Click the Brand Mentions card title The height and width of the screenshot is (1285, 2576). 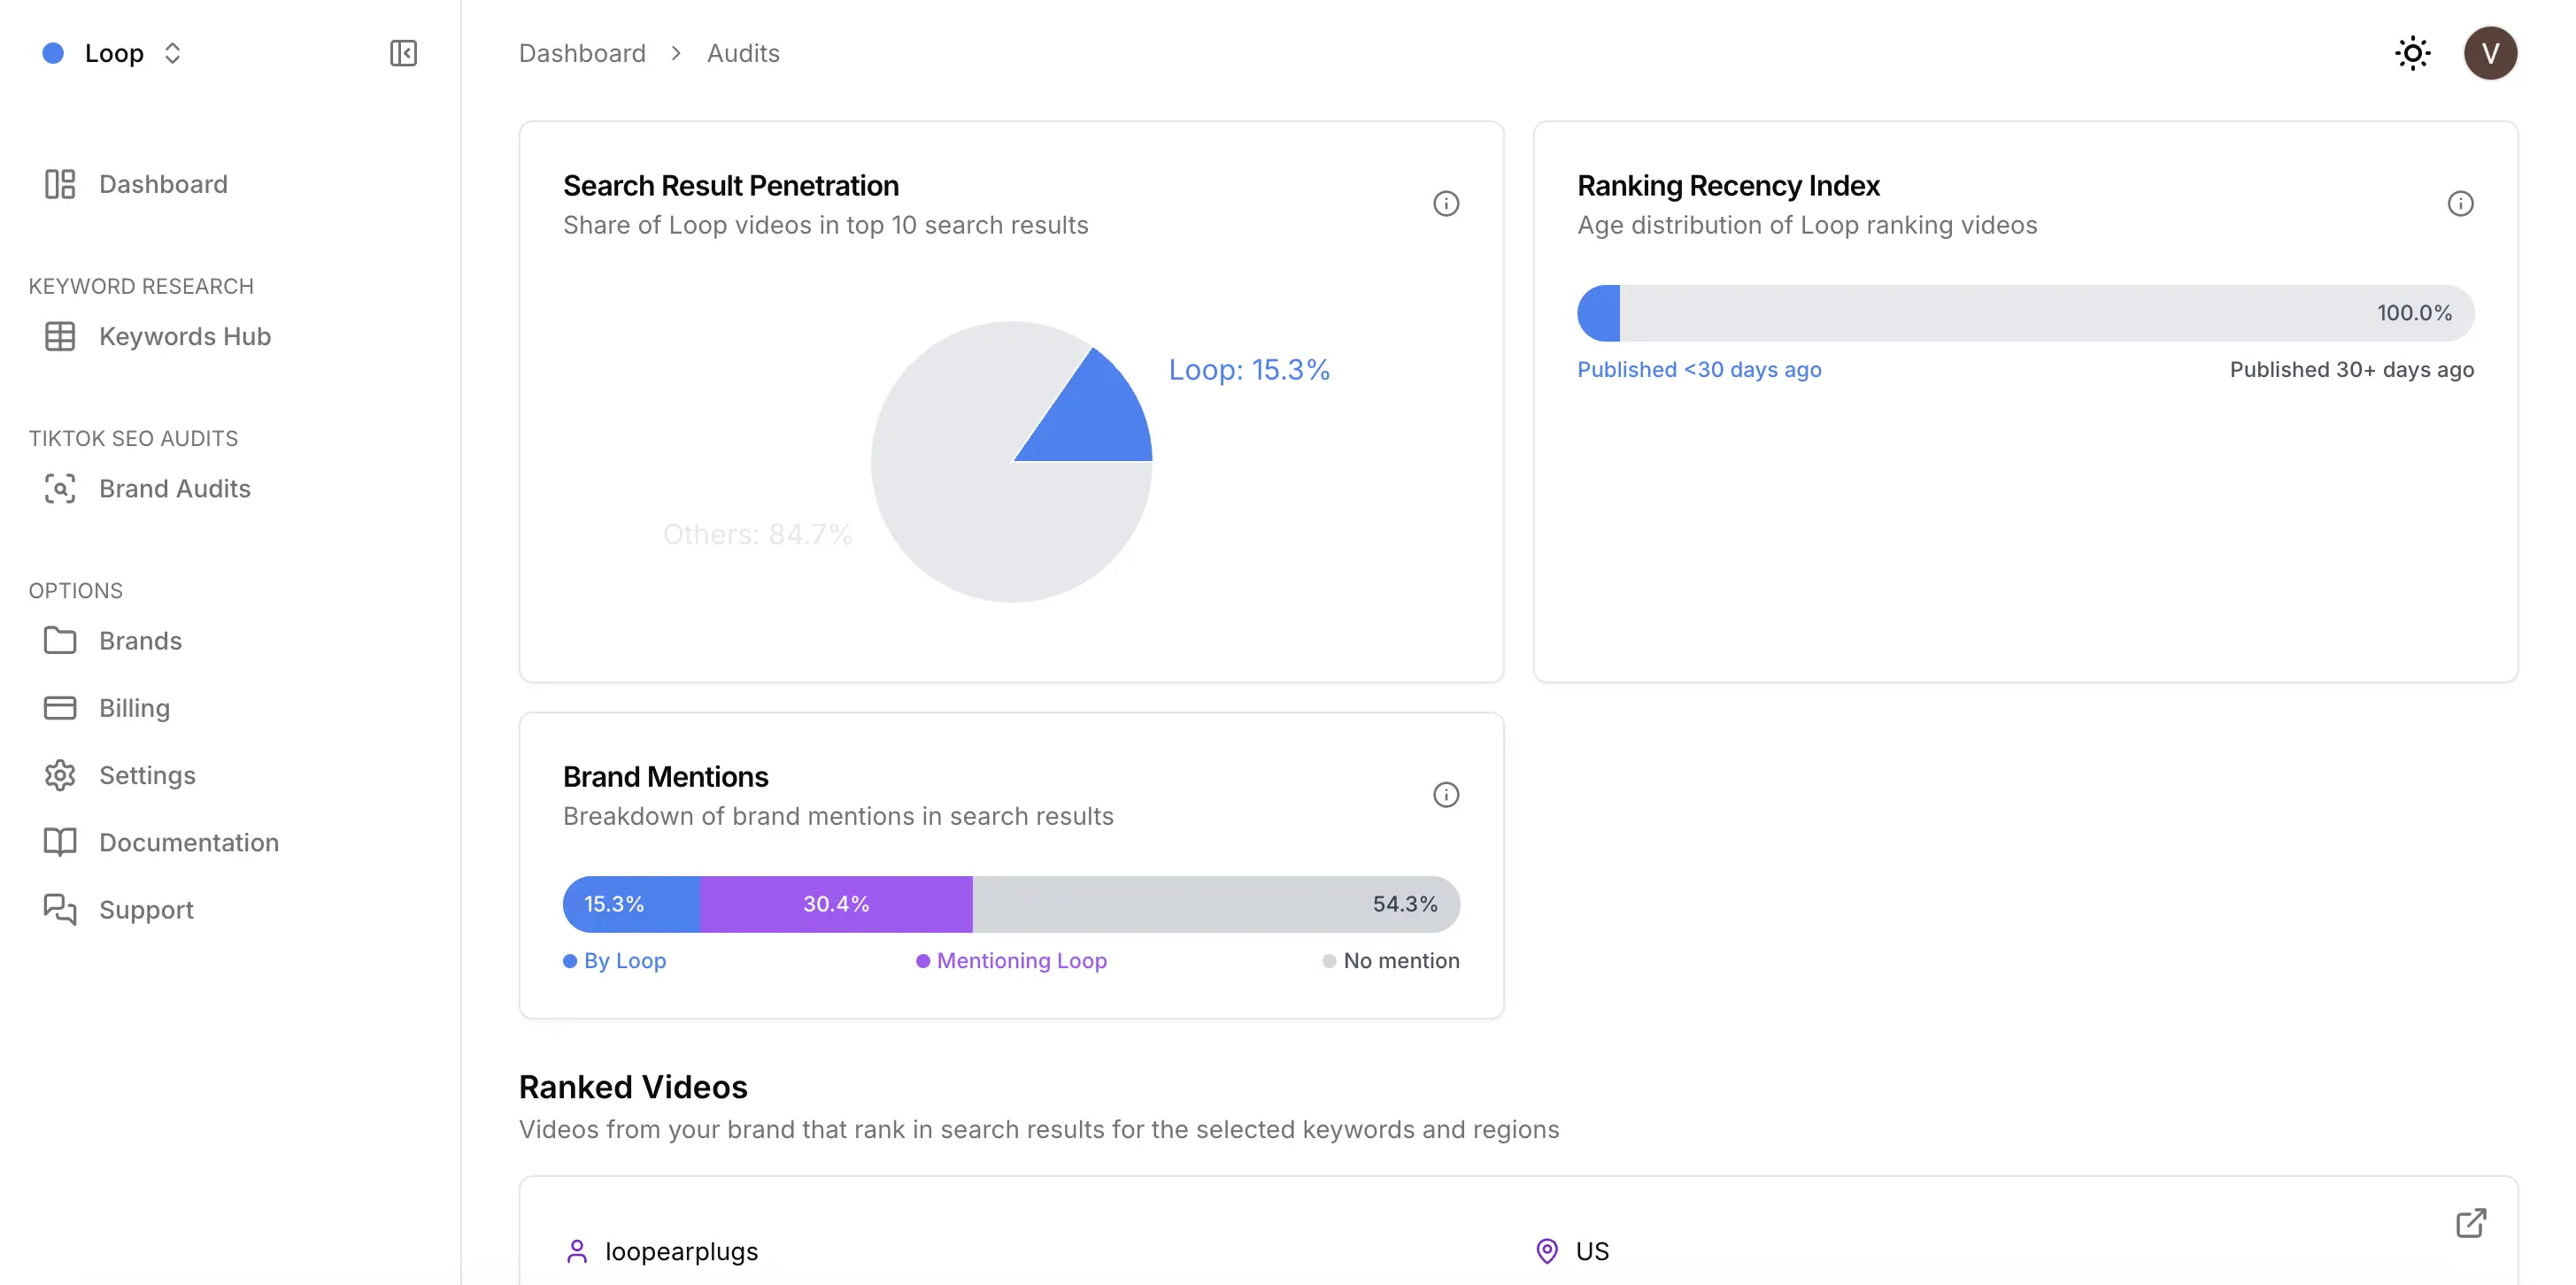665,777
